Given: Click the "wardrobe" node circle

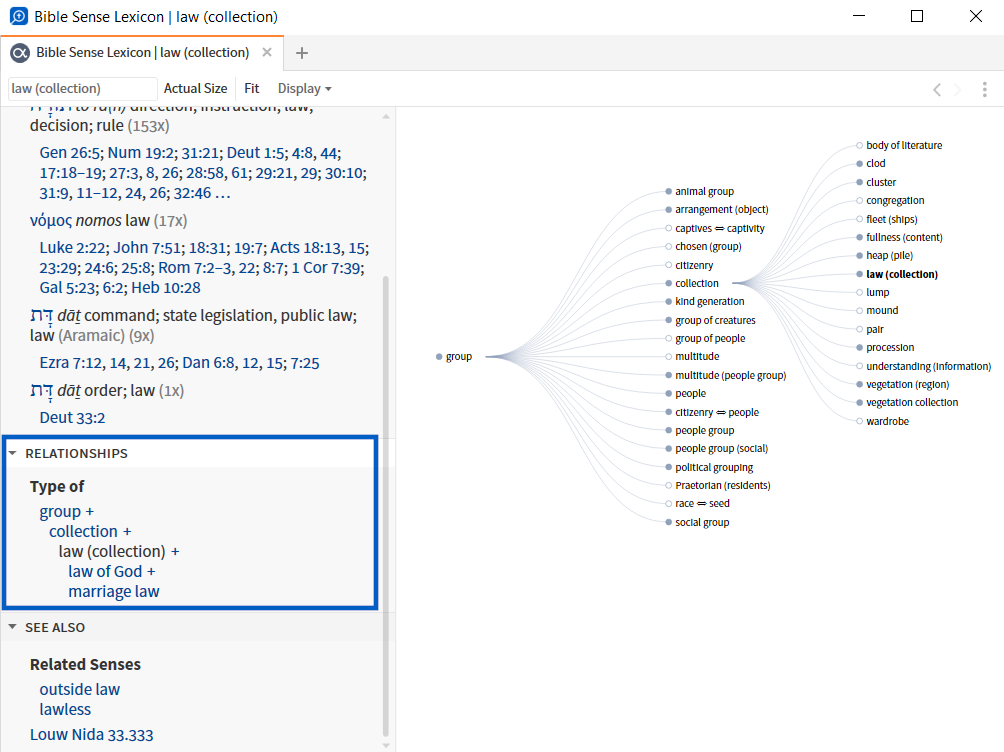Looking at the screenshot, I should [x=858, y=421].
